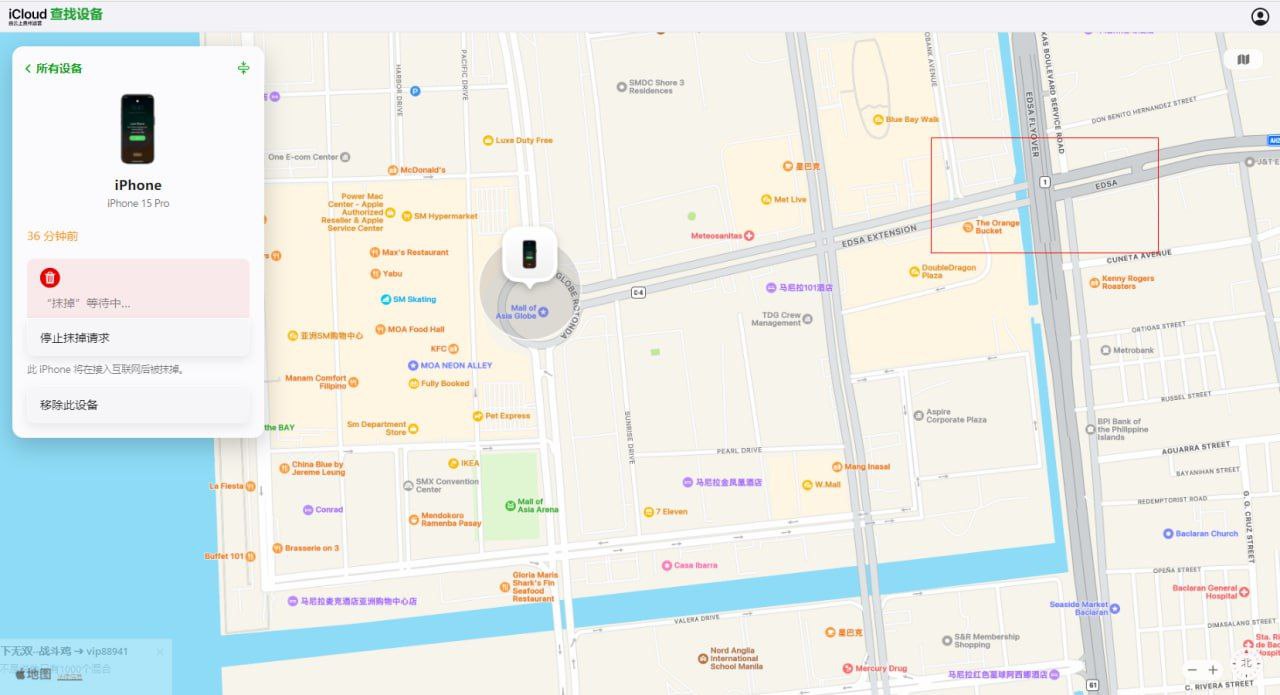Select the iPhone location pin on map
The image size is (1280, 695).
529,254
